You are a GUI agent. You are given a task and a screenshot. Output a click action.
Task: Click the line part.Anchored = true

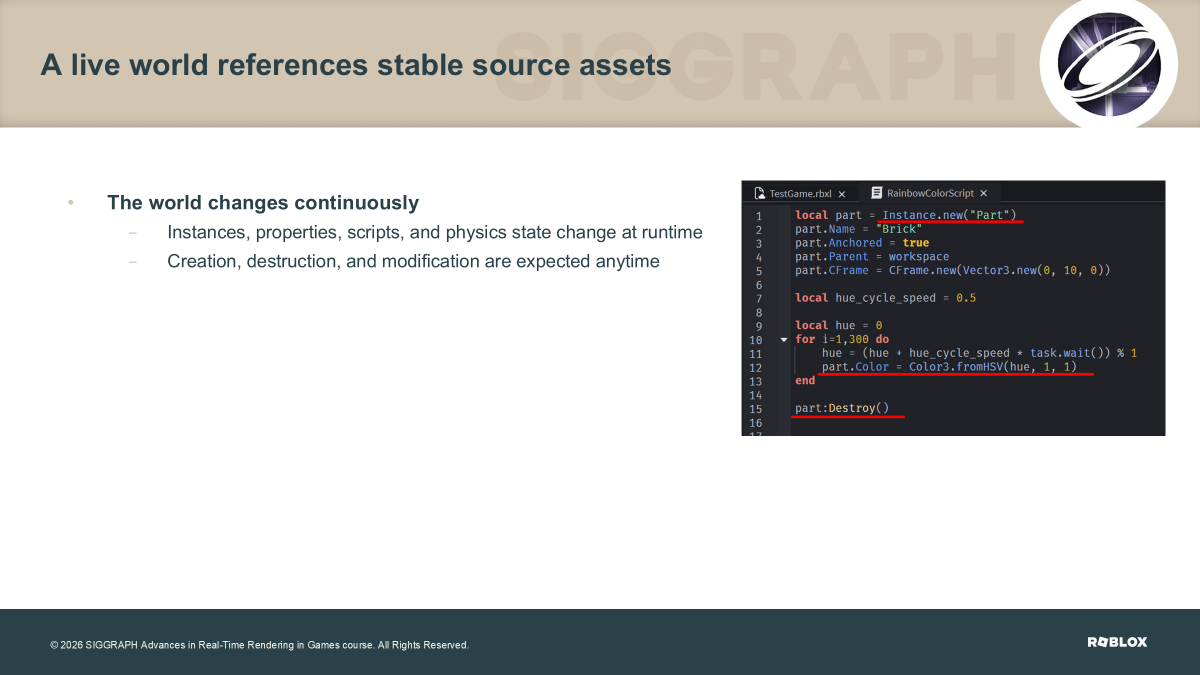[862, 243]
